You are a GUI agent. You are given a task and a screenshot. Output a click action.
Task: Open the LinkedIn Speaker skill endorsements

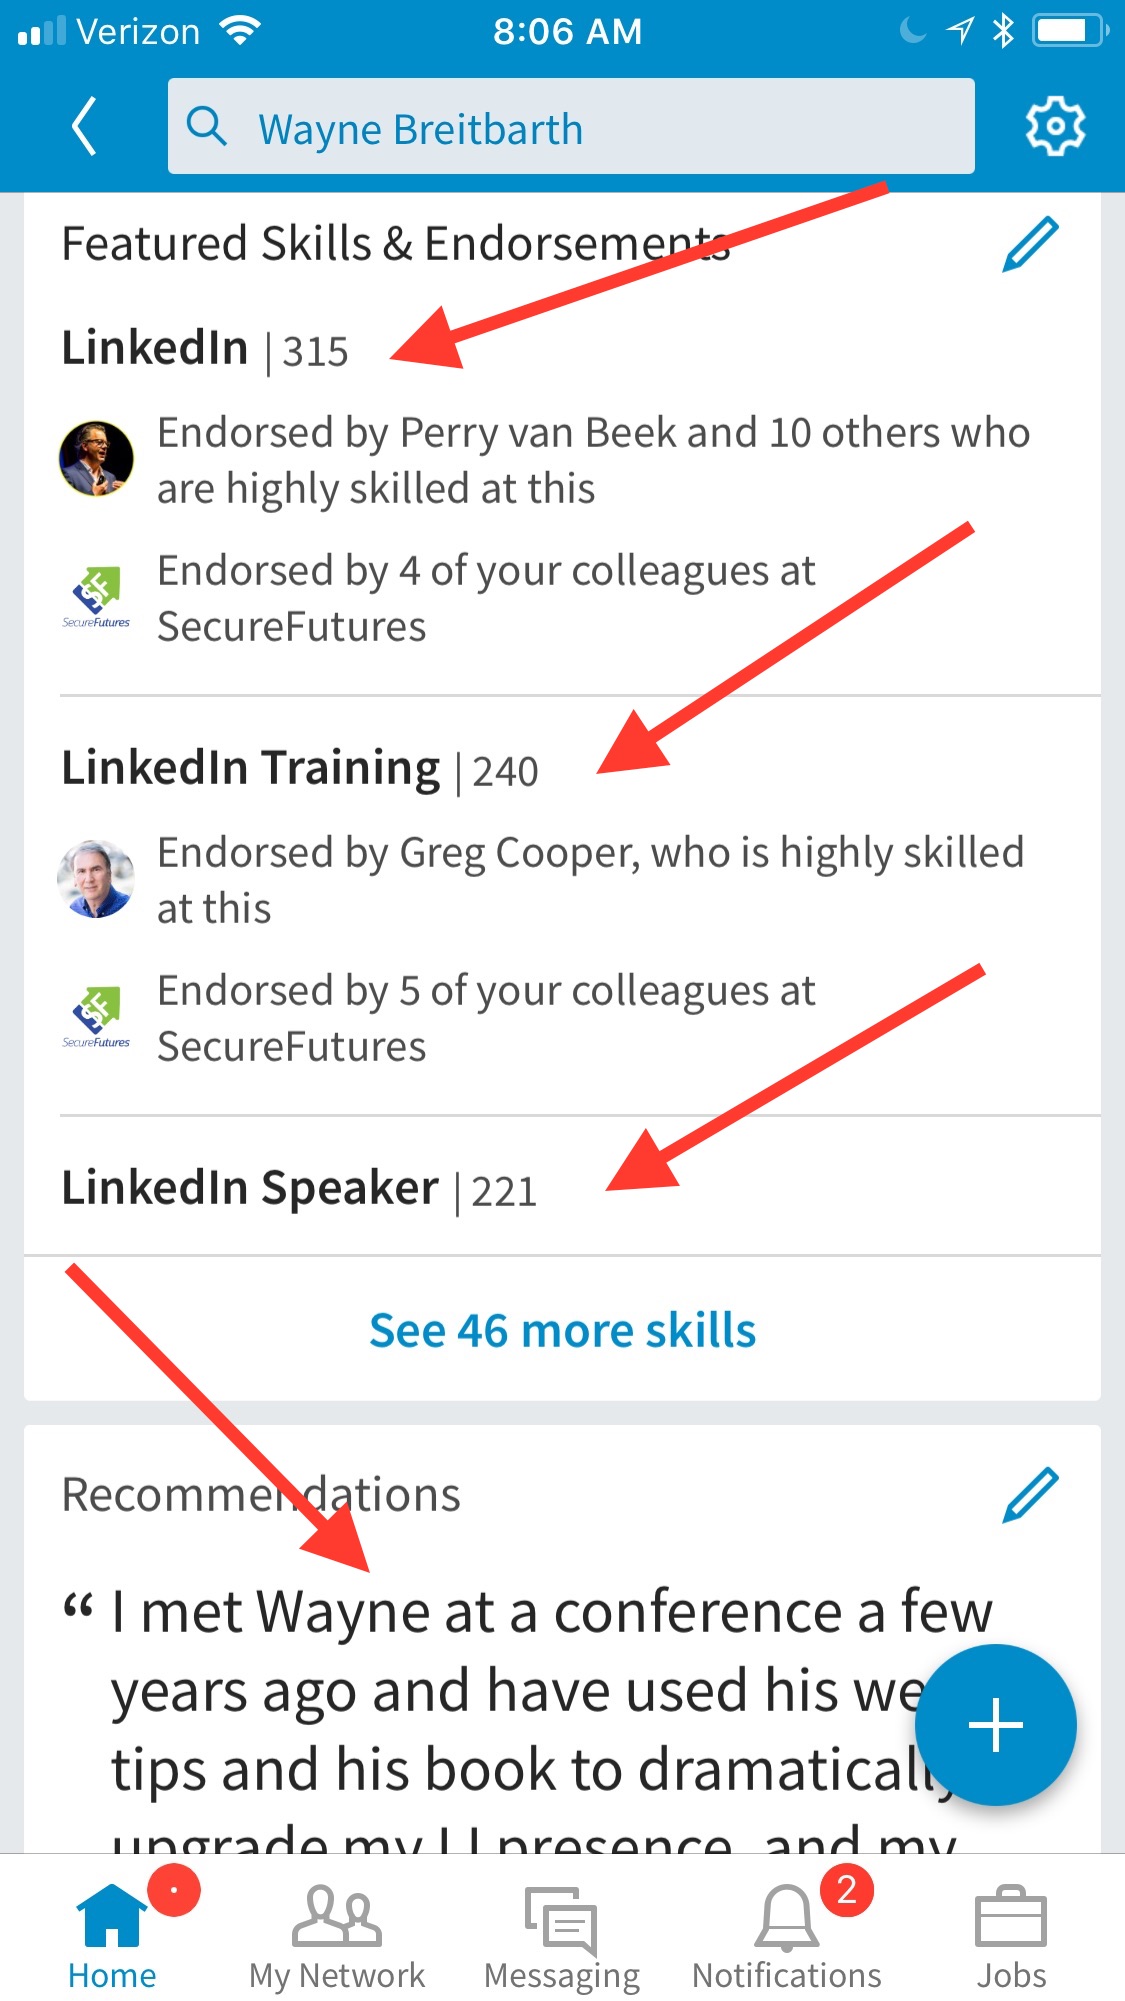(x=248, y=1188)
